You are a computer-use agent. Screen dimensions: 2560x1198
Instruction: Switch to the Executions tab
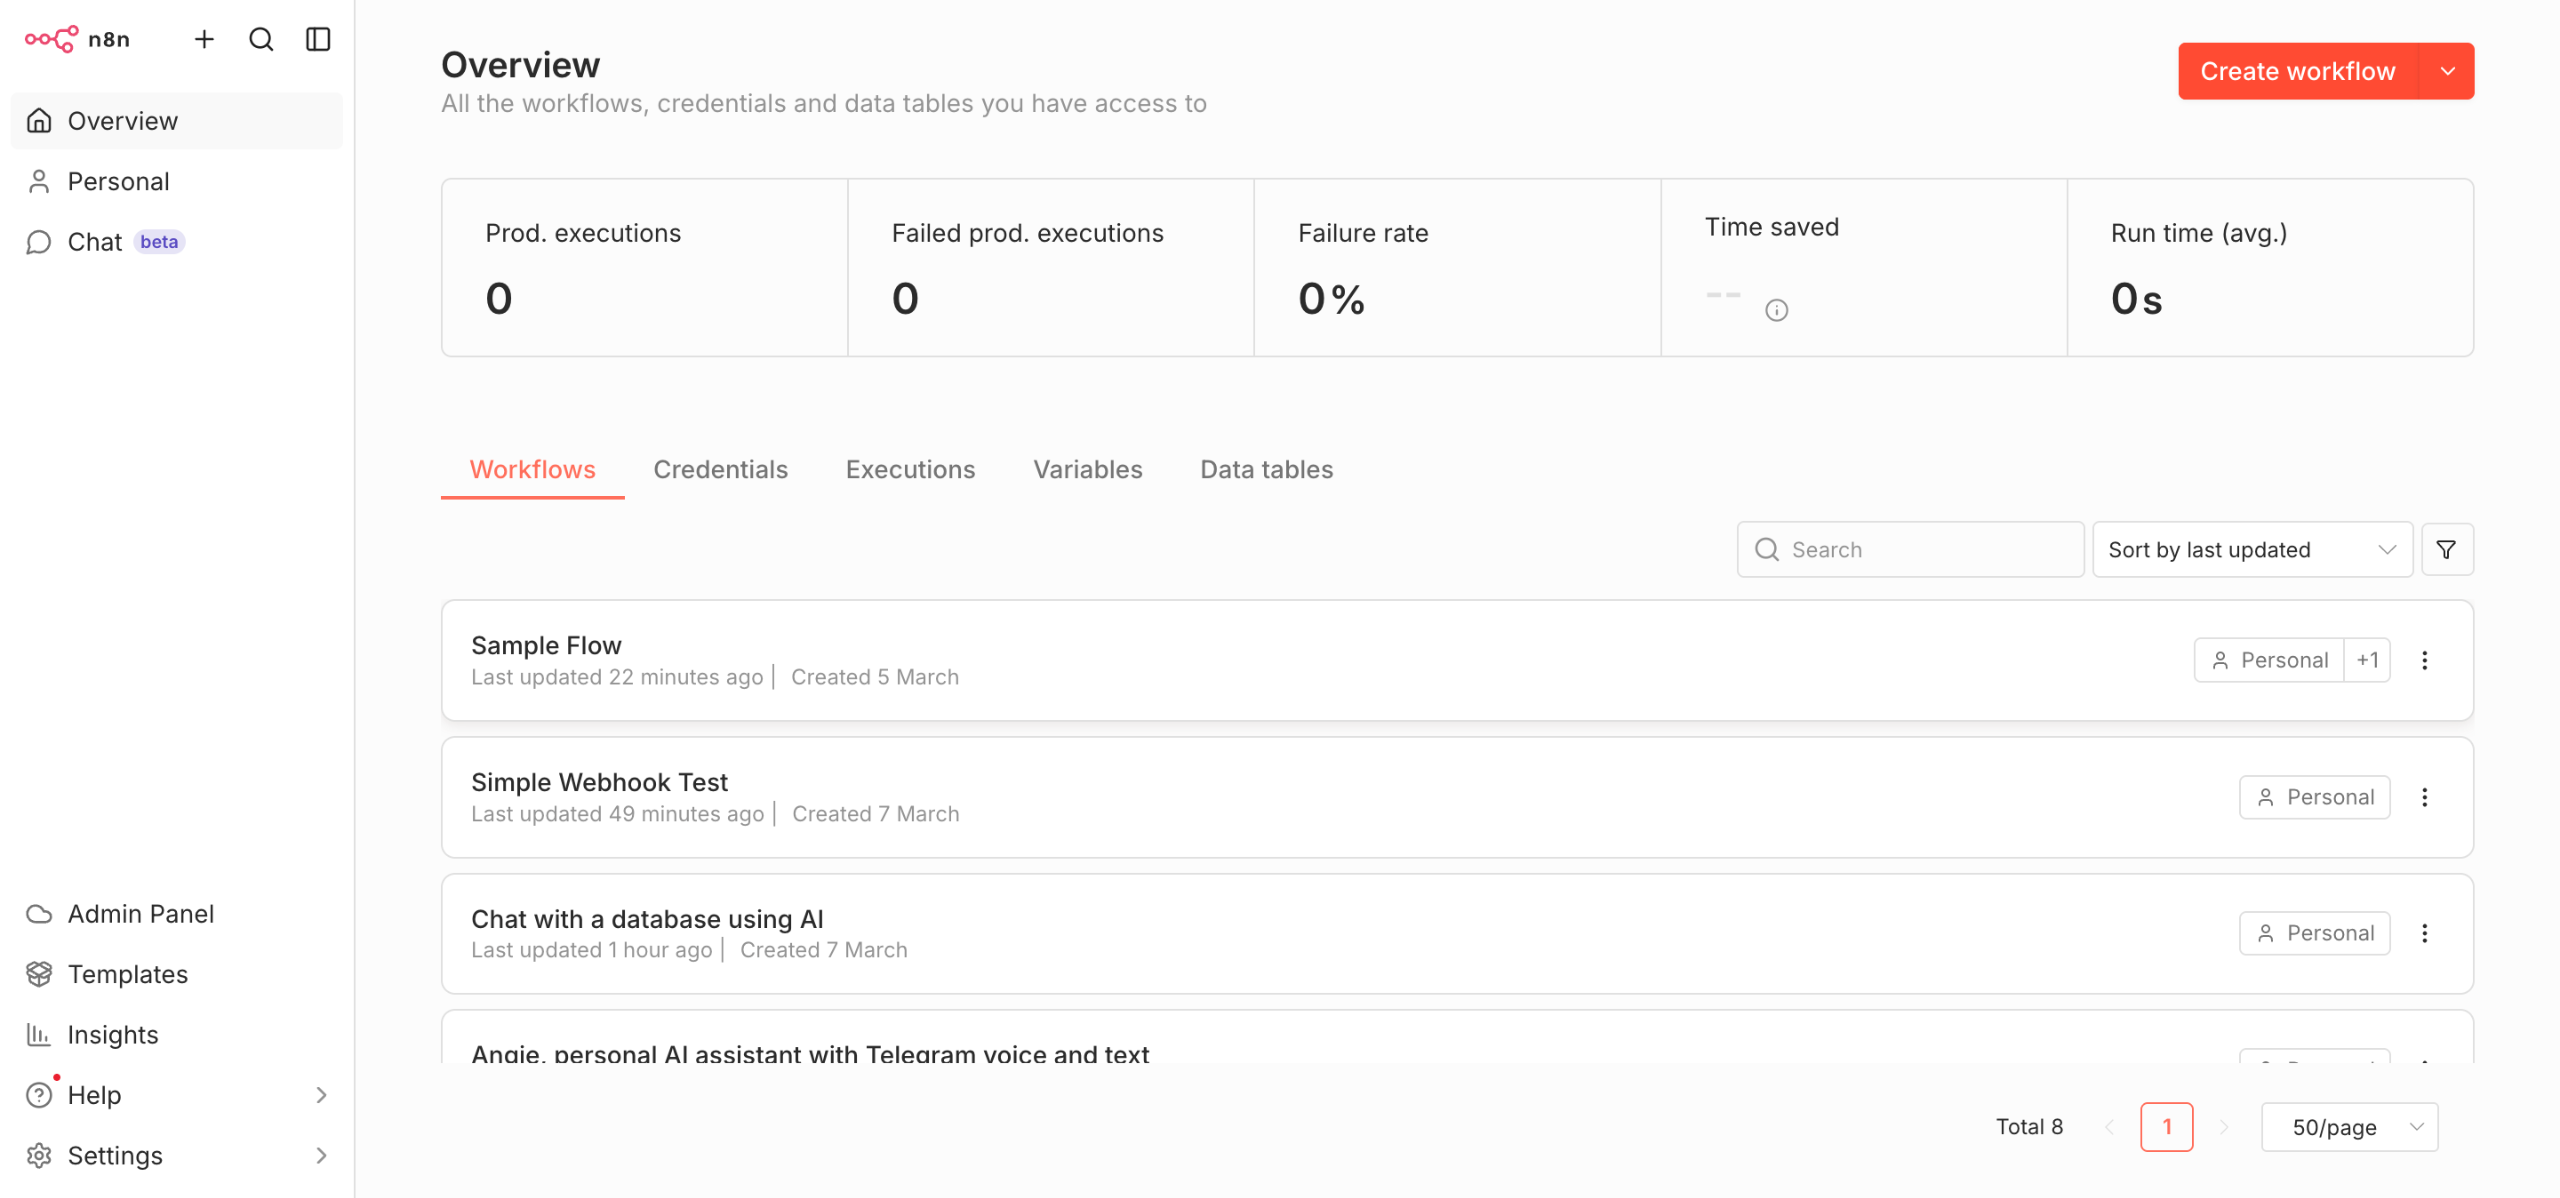click(910, 469)
